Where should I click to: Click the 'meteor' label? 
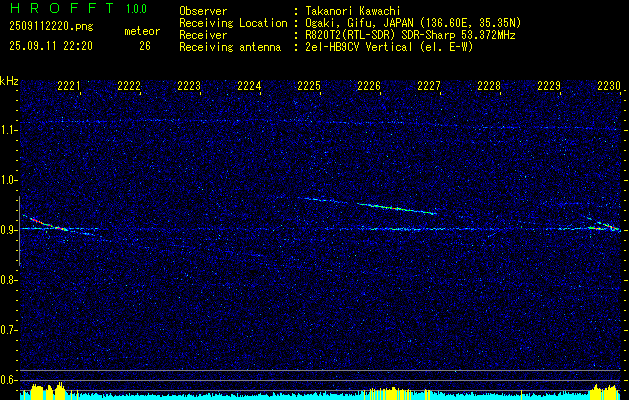point(142,31)
